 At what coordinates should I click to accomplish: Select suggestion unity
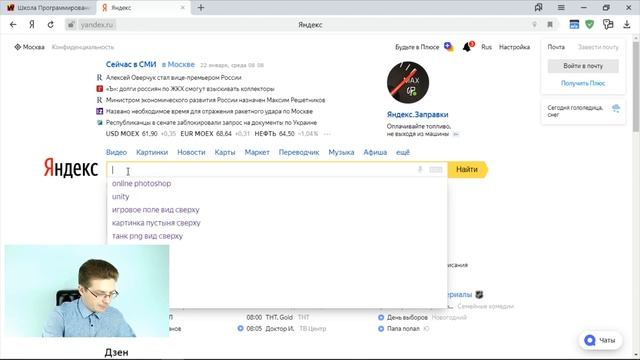click(120, 196)
